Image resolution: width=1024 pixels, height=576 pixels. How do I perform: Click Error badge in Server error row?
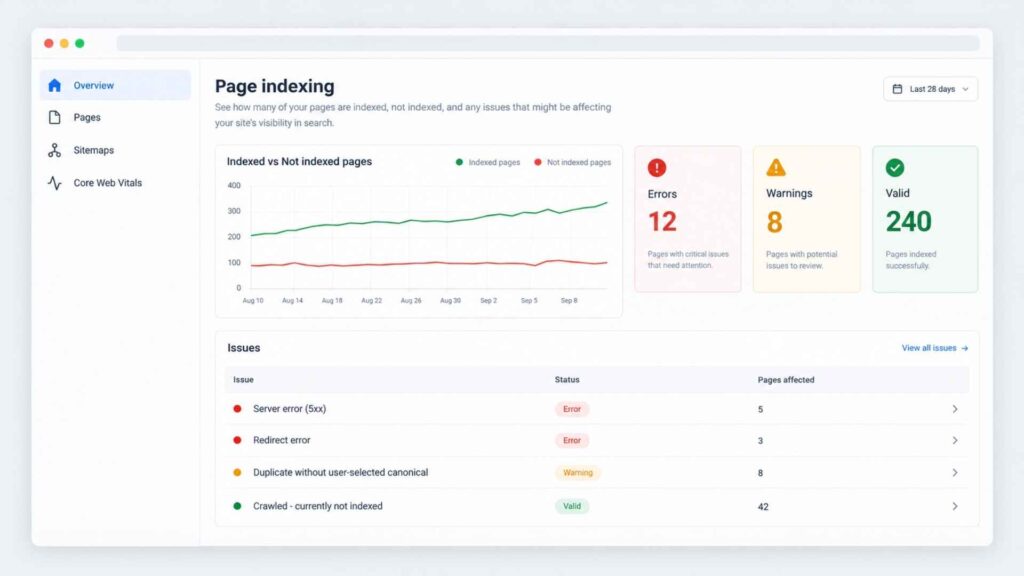[x=572, y=409]
